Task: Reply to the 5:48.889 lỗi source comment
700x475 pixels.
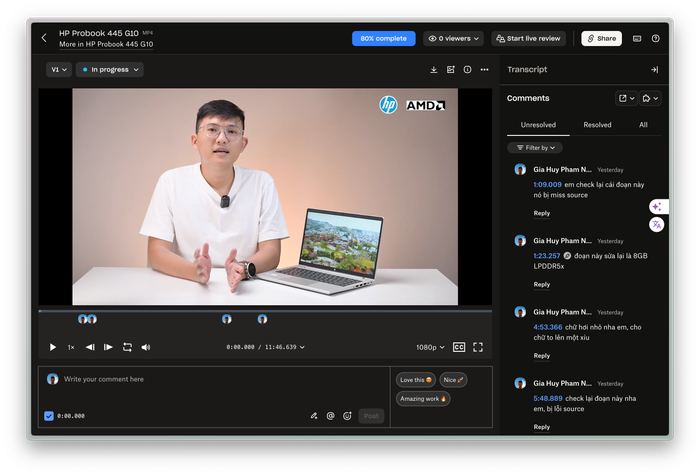Action: click(x=542, y=427)
